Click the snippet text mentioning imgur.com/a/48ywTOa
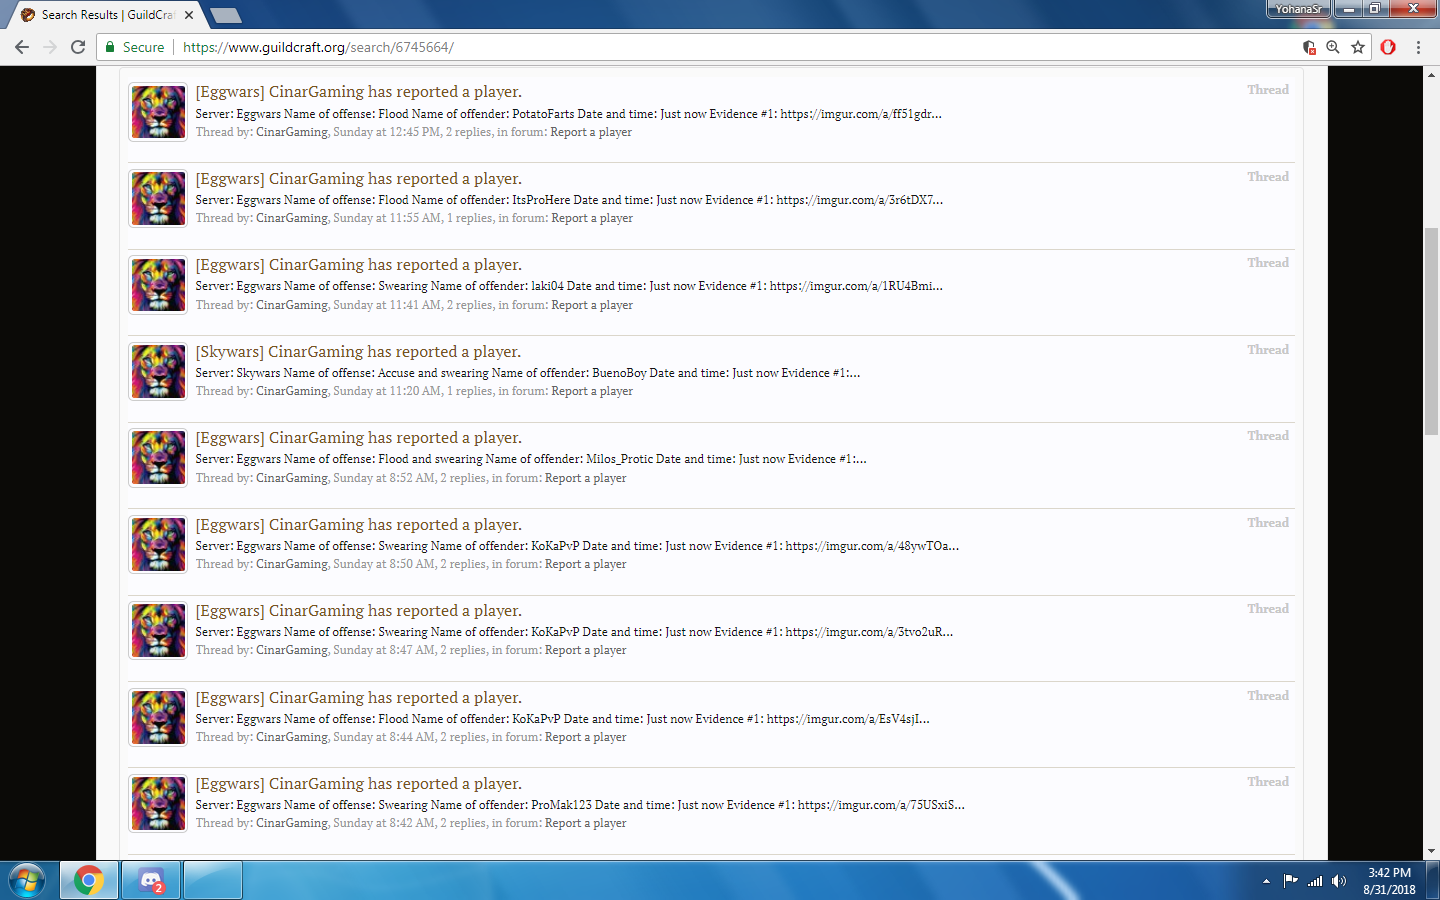Screen dimensions: 1440x900 (x=577, y=546)
